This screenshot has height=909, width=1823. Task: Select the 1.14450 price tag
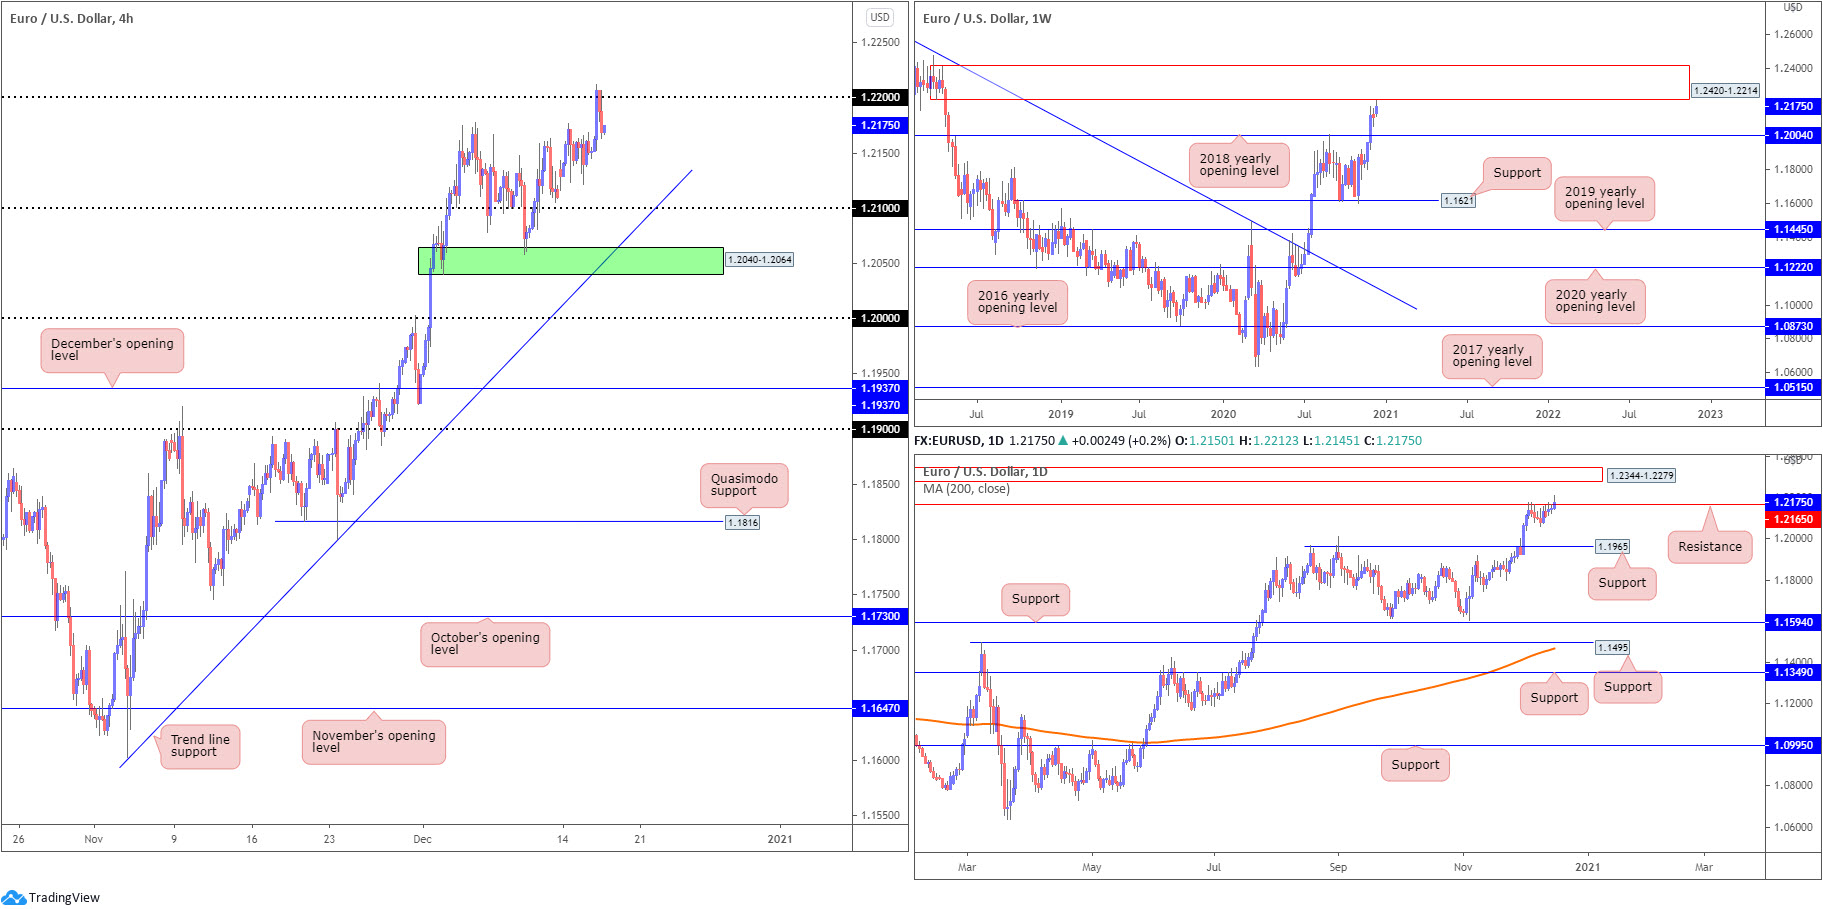[1793, 229]
